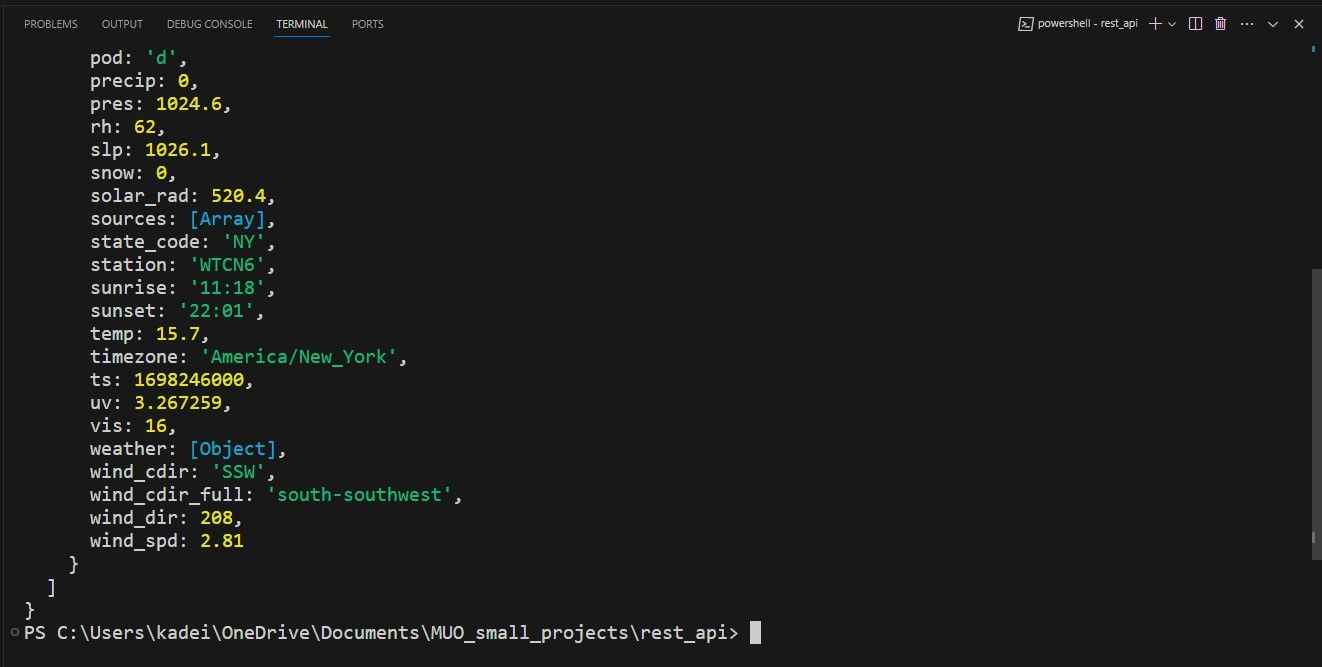The image size is (1322, 667).
Task: Switch to the PROBLEMS tab
Action: point(50,23)
